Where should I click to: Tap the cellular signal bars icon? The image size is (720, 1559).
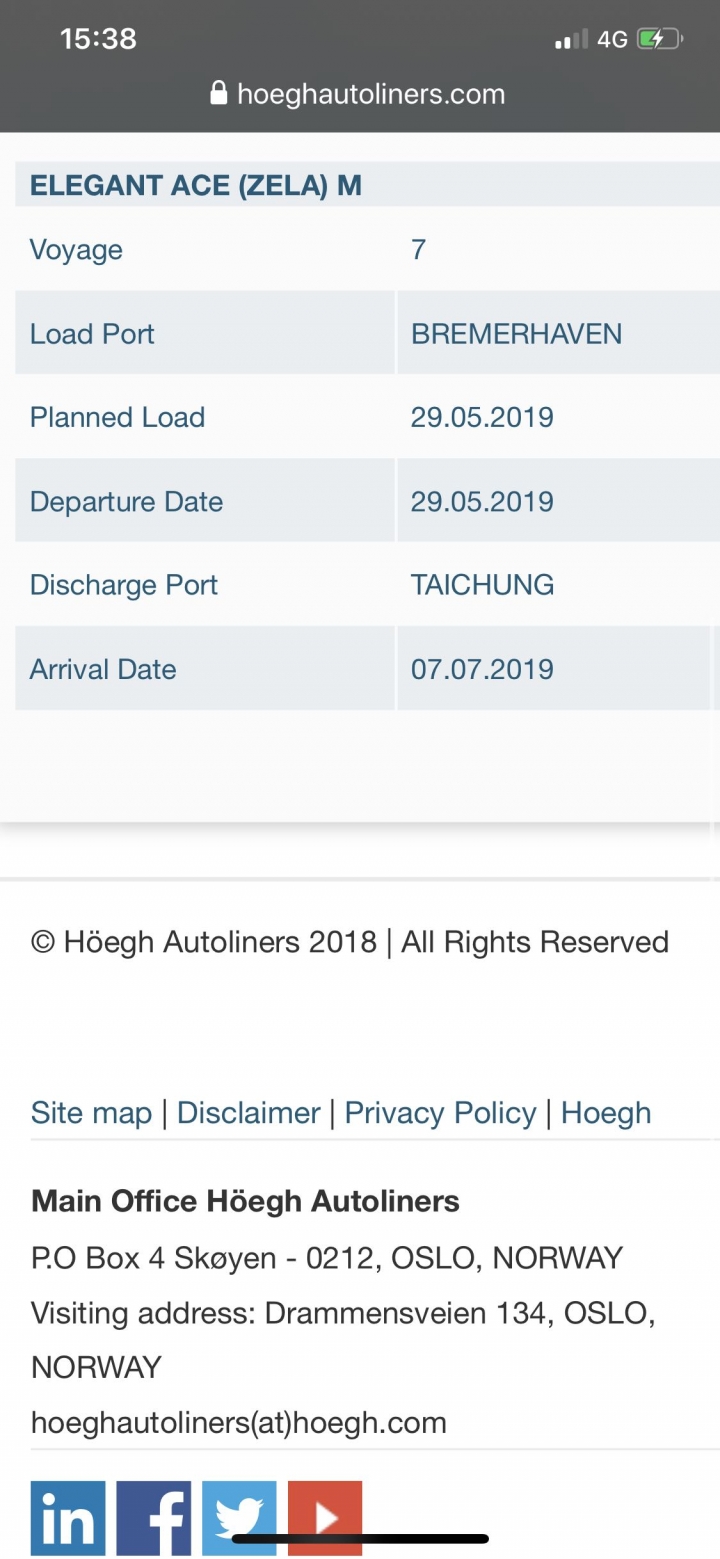571,40
